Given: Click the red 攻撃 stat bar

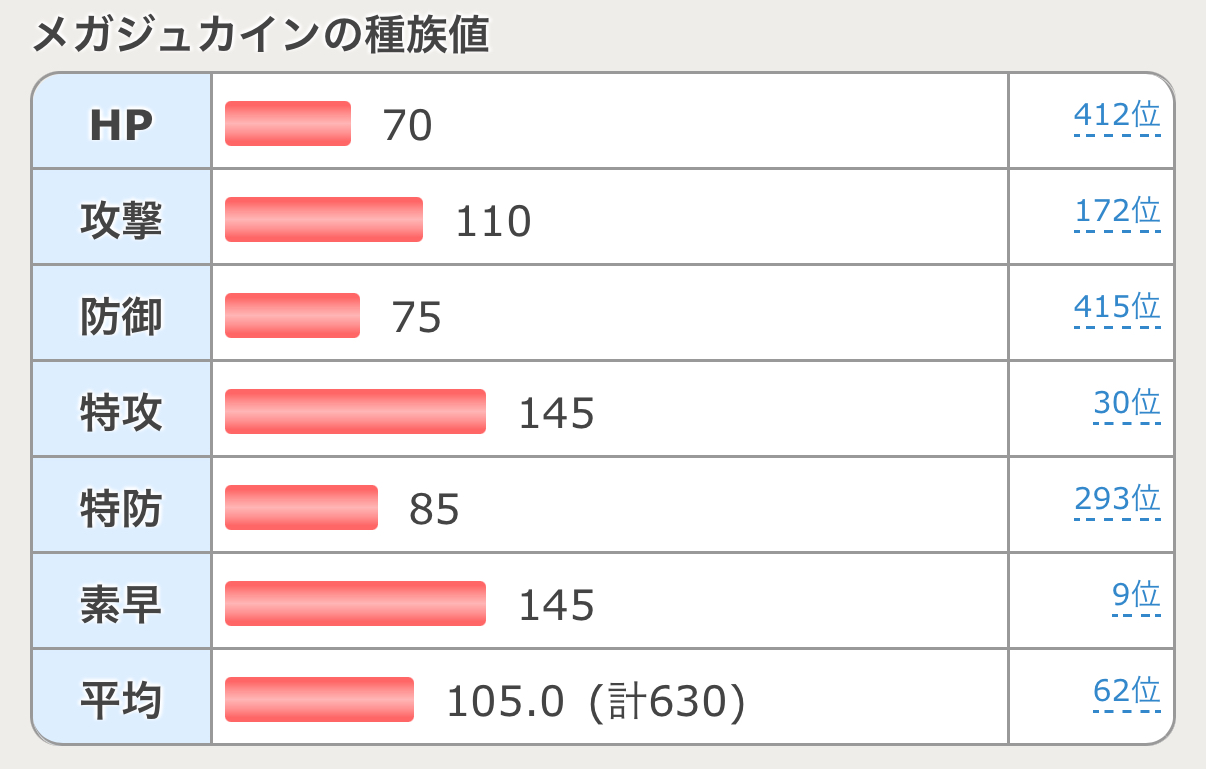Looking at the screenshot, I should pyautogui.click(x=324, y=220).
